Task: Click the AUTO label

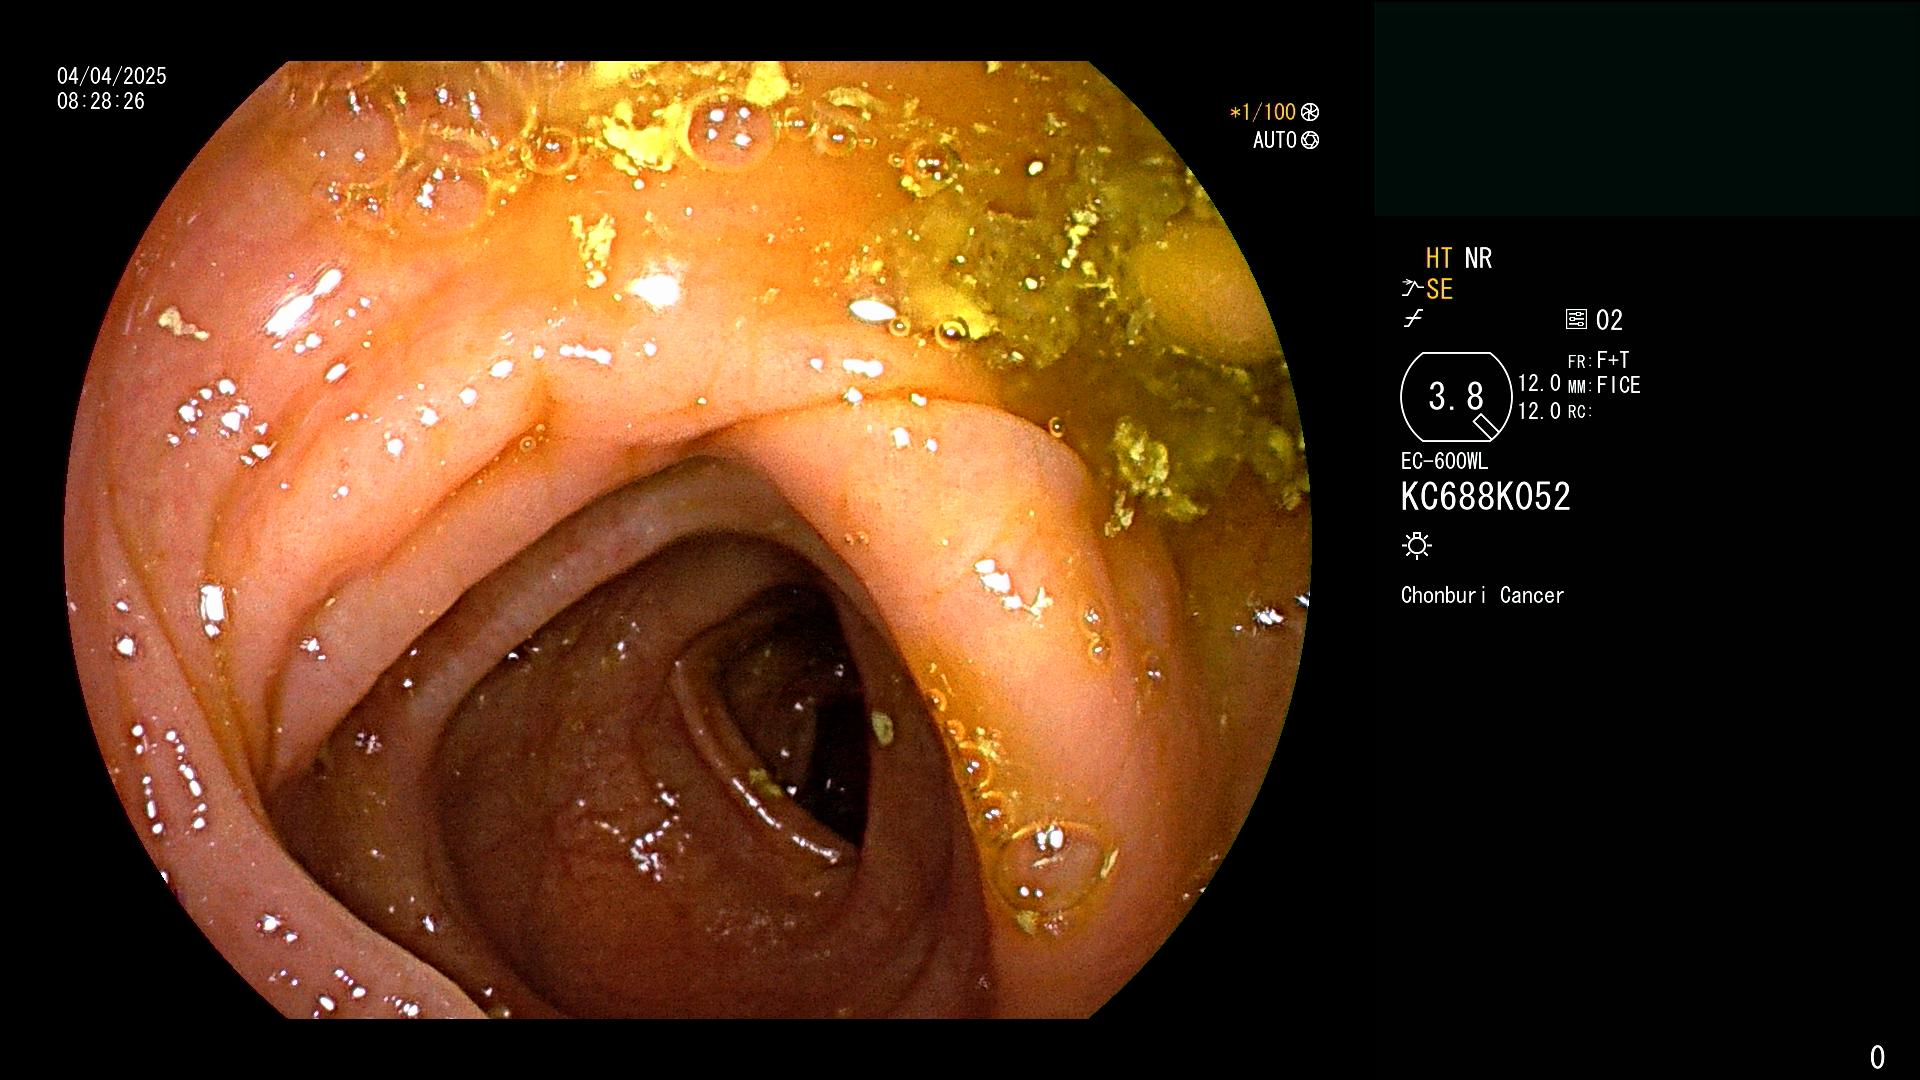Action: (x=1275, y=140)
